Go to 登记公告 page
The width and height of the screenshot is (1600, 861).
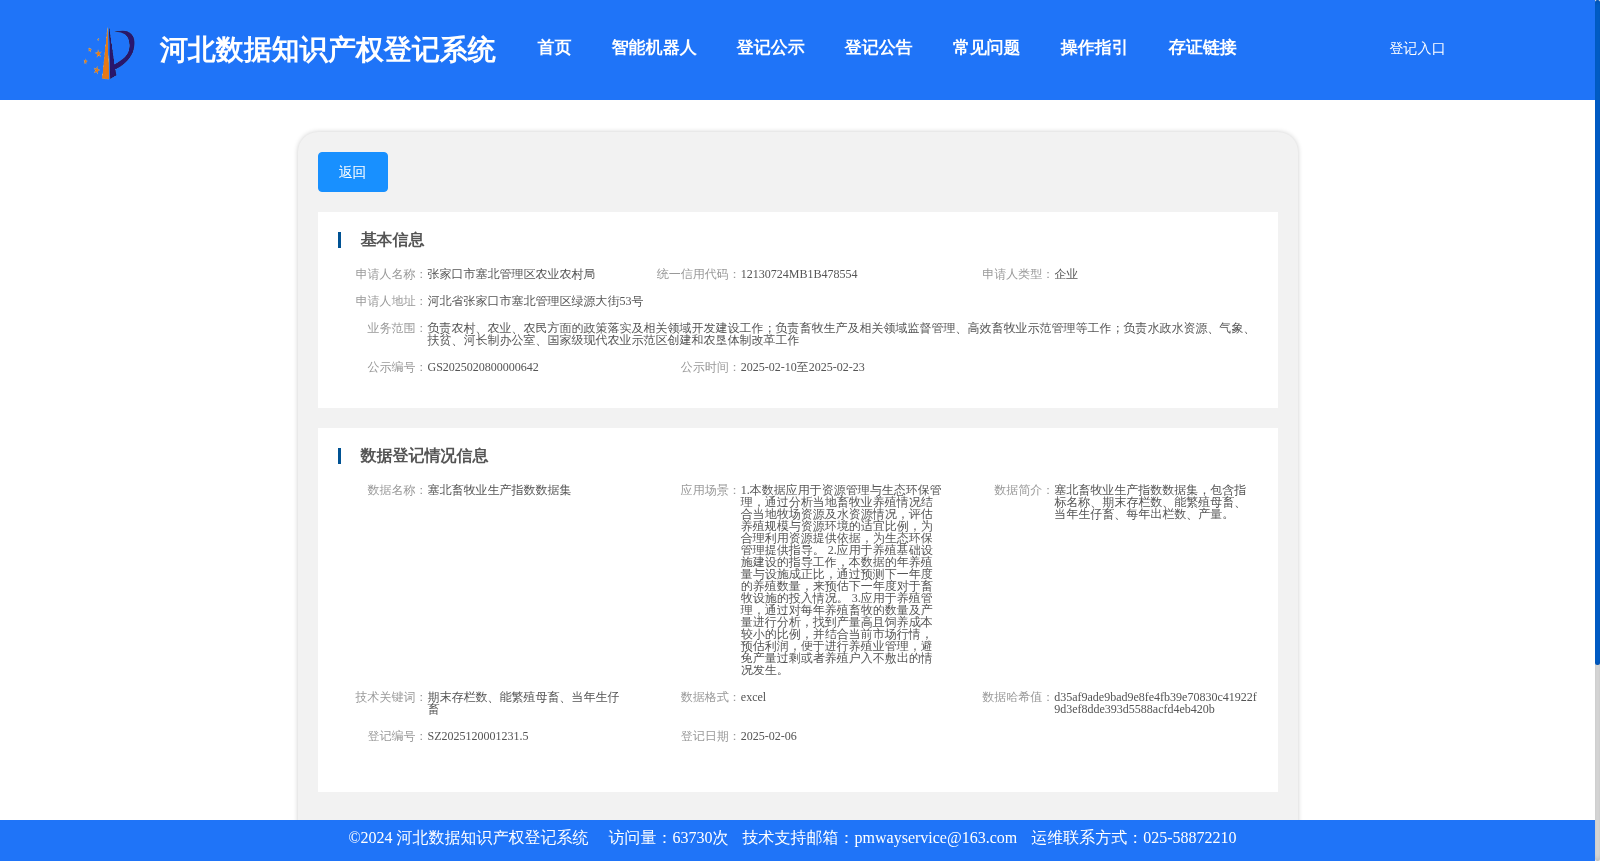pyautogui.click(x=878, y=48)
